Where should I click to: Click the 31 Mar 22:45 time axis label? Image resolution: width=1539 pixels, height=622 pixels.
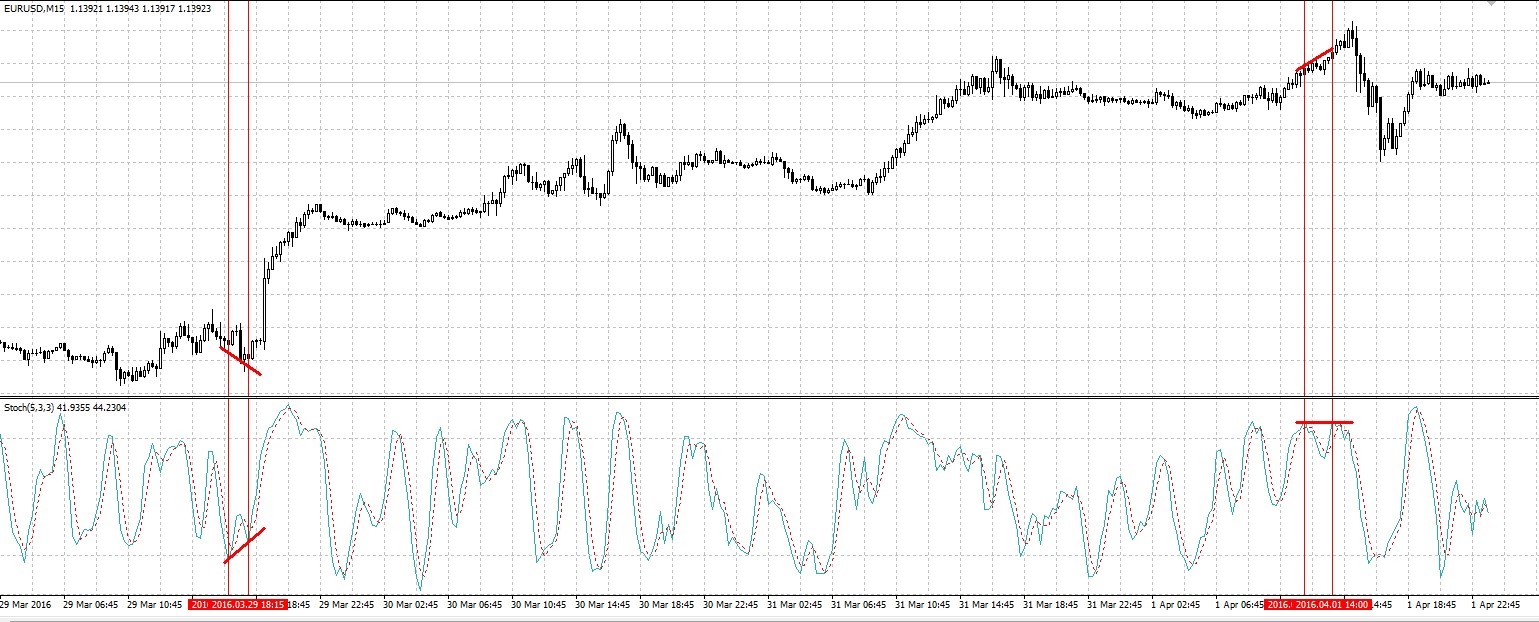(x=1115, y=605)
